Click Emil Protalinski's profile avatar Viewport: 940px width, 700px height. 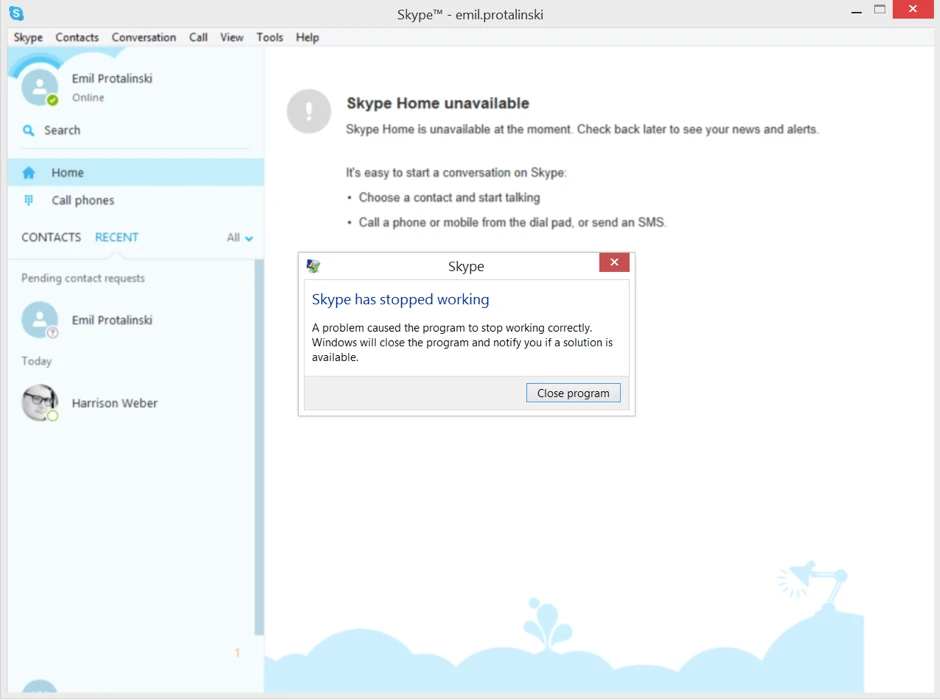tap(39, 87)
